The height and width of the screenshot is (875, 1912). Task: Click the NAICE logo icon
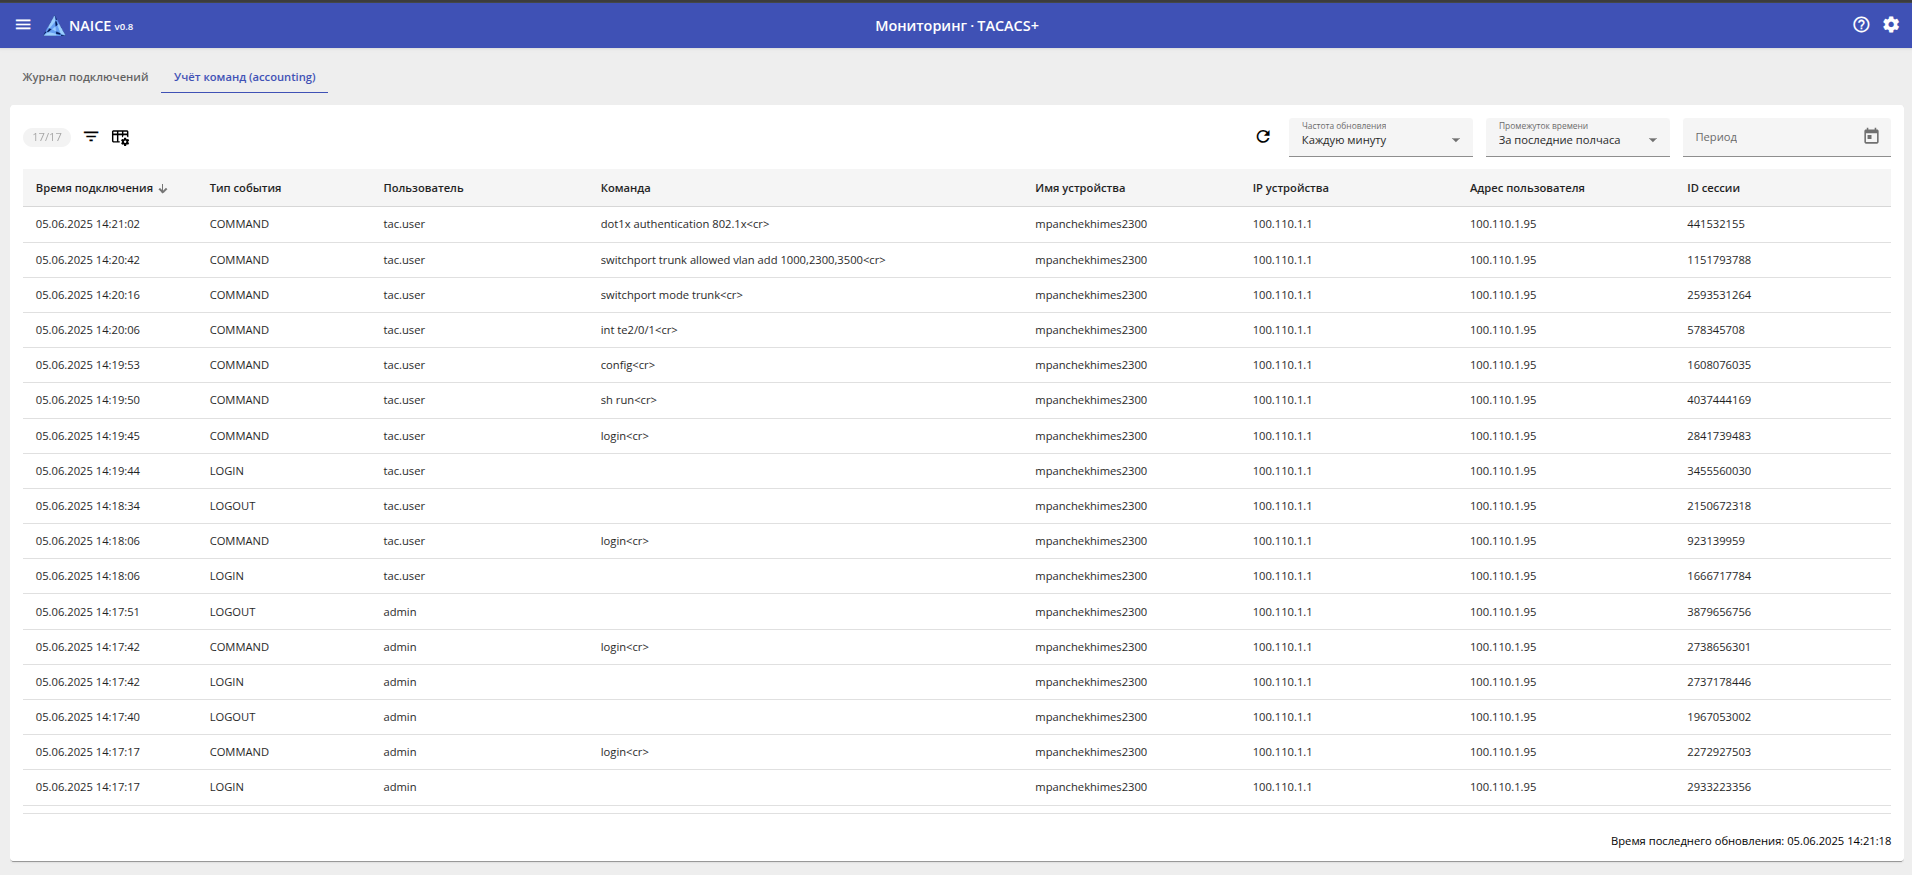54,26
